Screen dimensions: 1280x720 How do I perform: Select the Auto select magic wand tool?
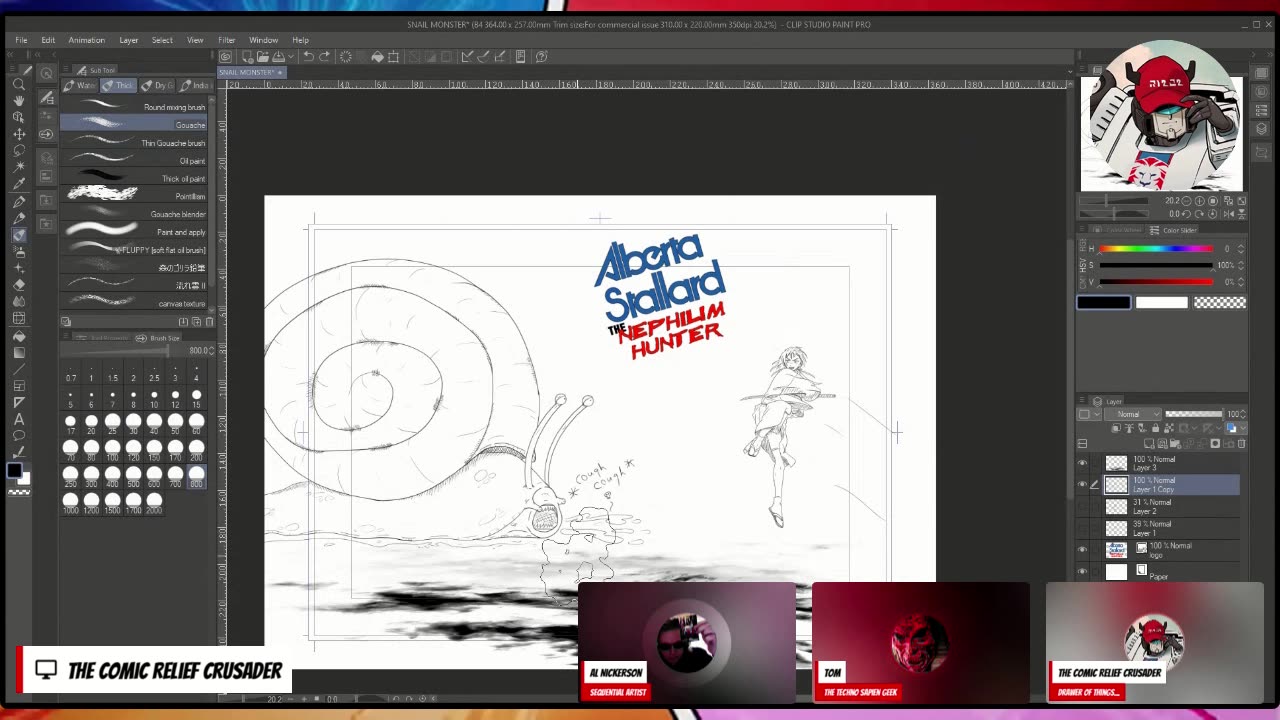[19, 168]
